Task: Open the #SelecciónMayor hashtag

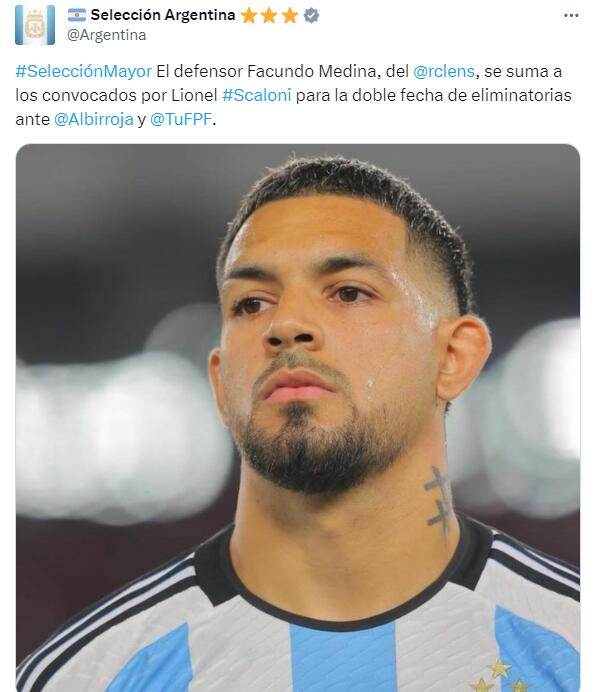Action: (x=83, y=71)
